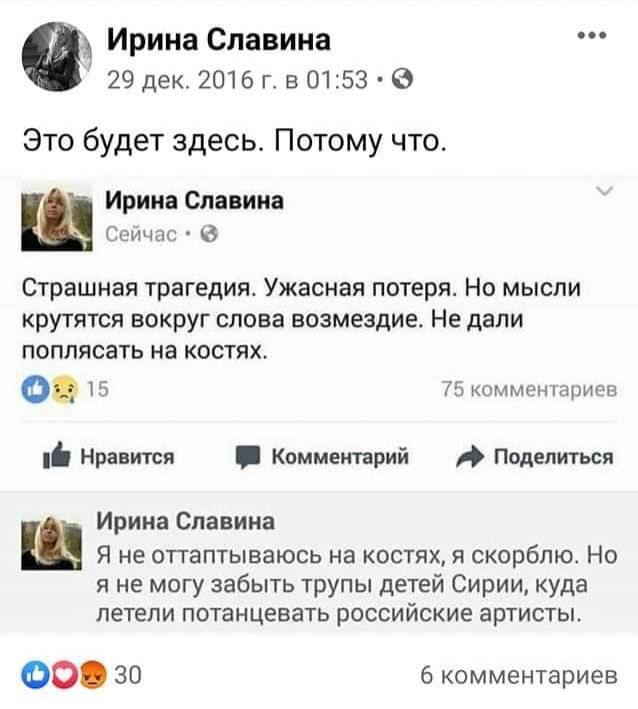This screenshot has width=638, height=709.
Task: Click the globe privacy icon beside the 2016 date
Action: click(402, 80)
